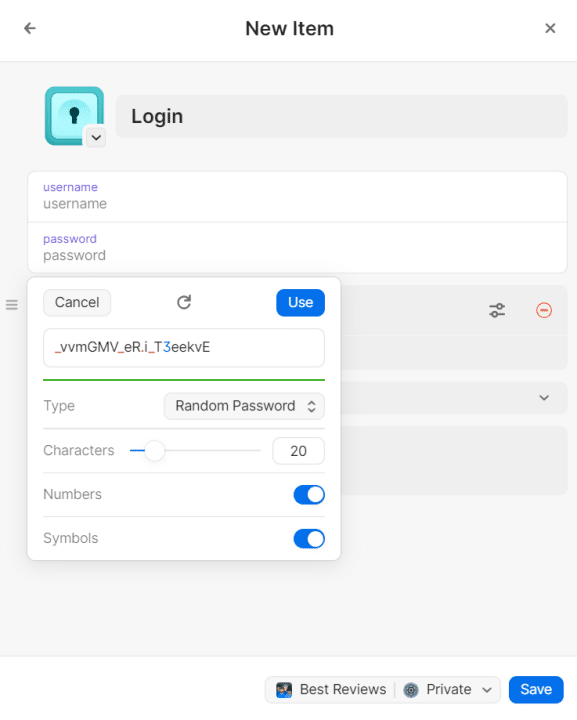Open the Private vault dropdown

[x=448, y=689]
